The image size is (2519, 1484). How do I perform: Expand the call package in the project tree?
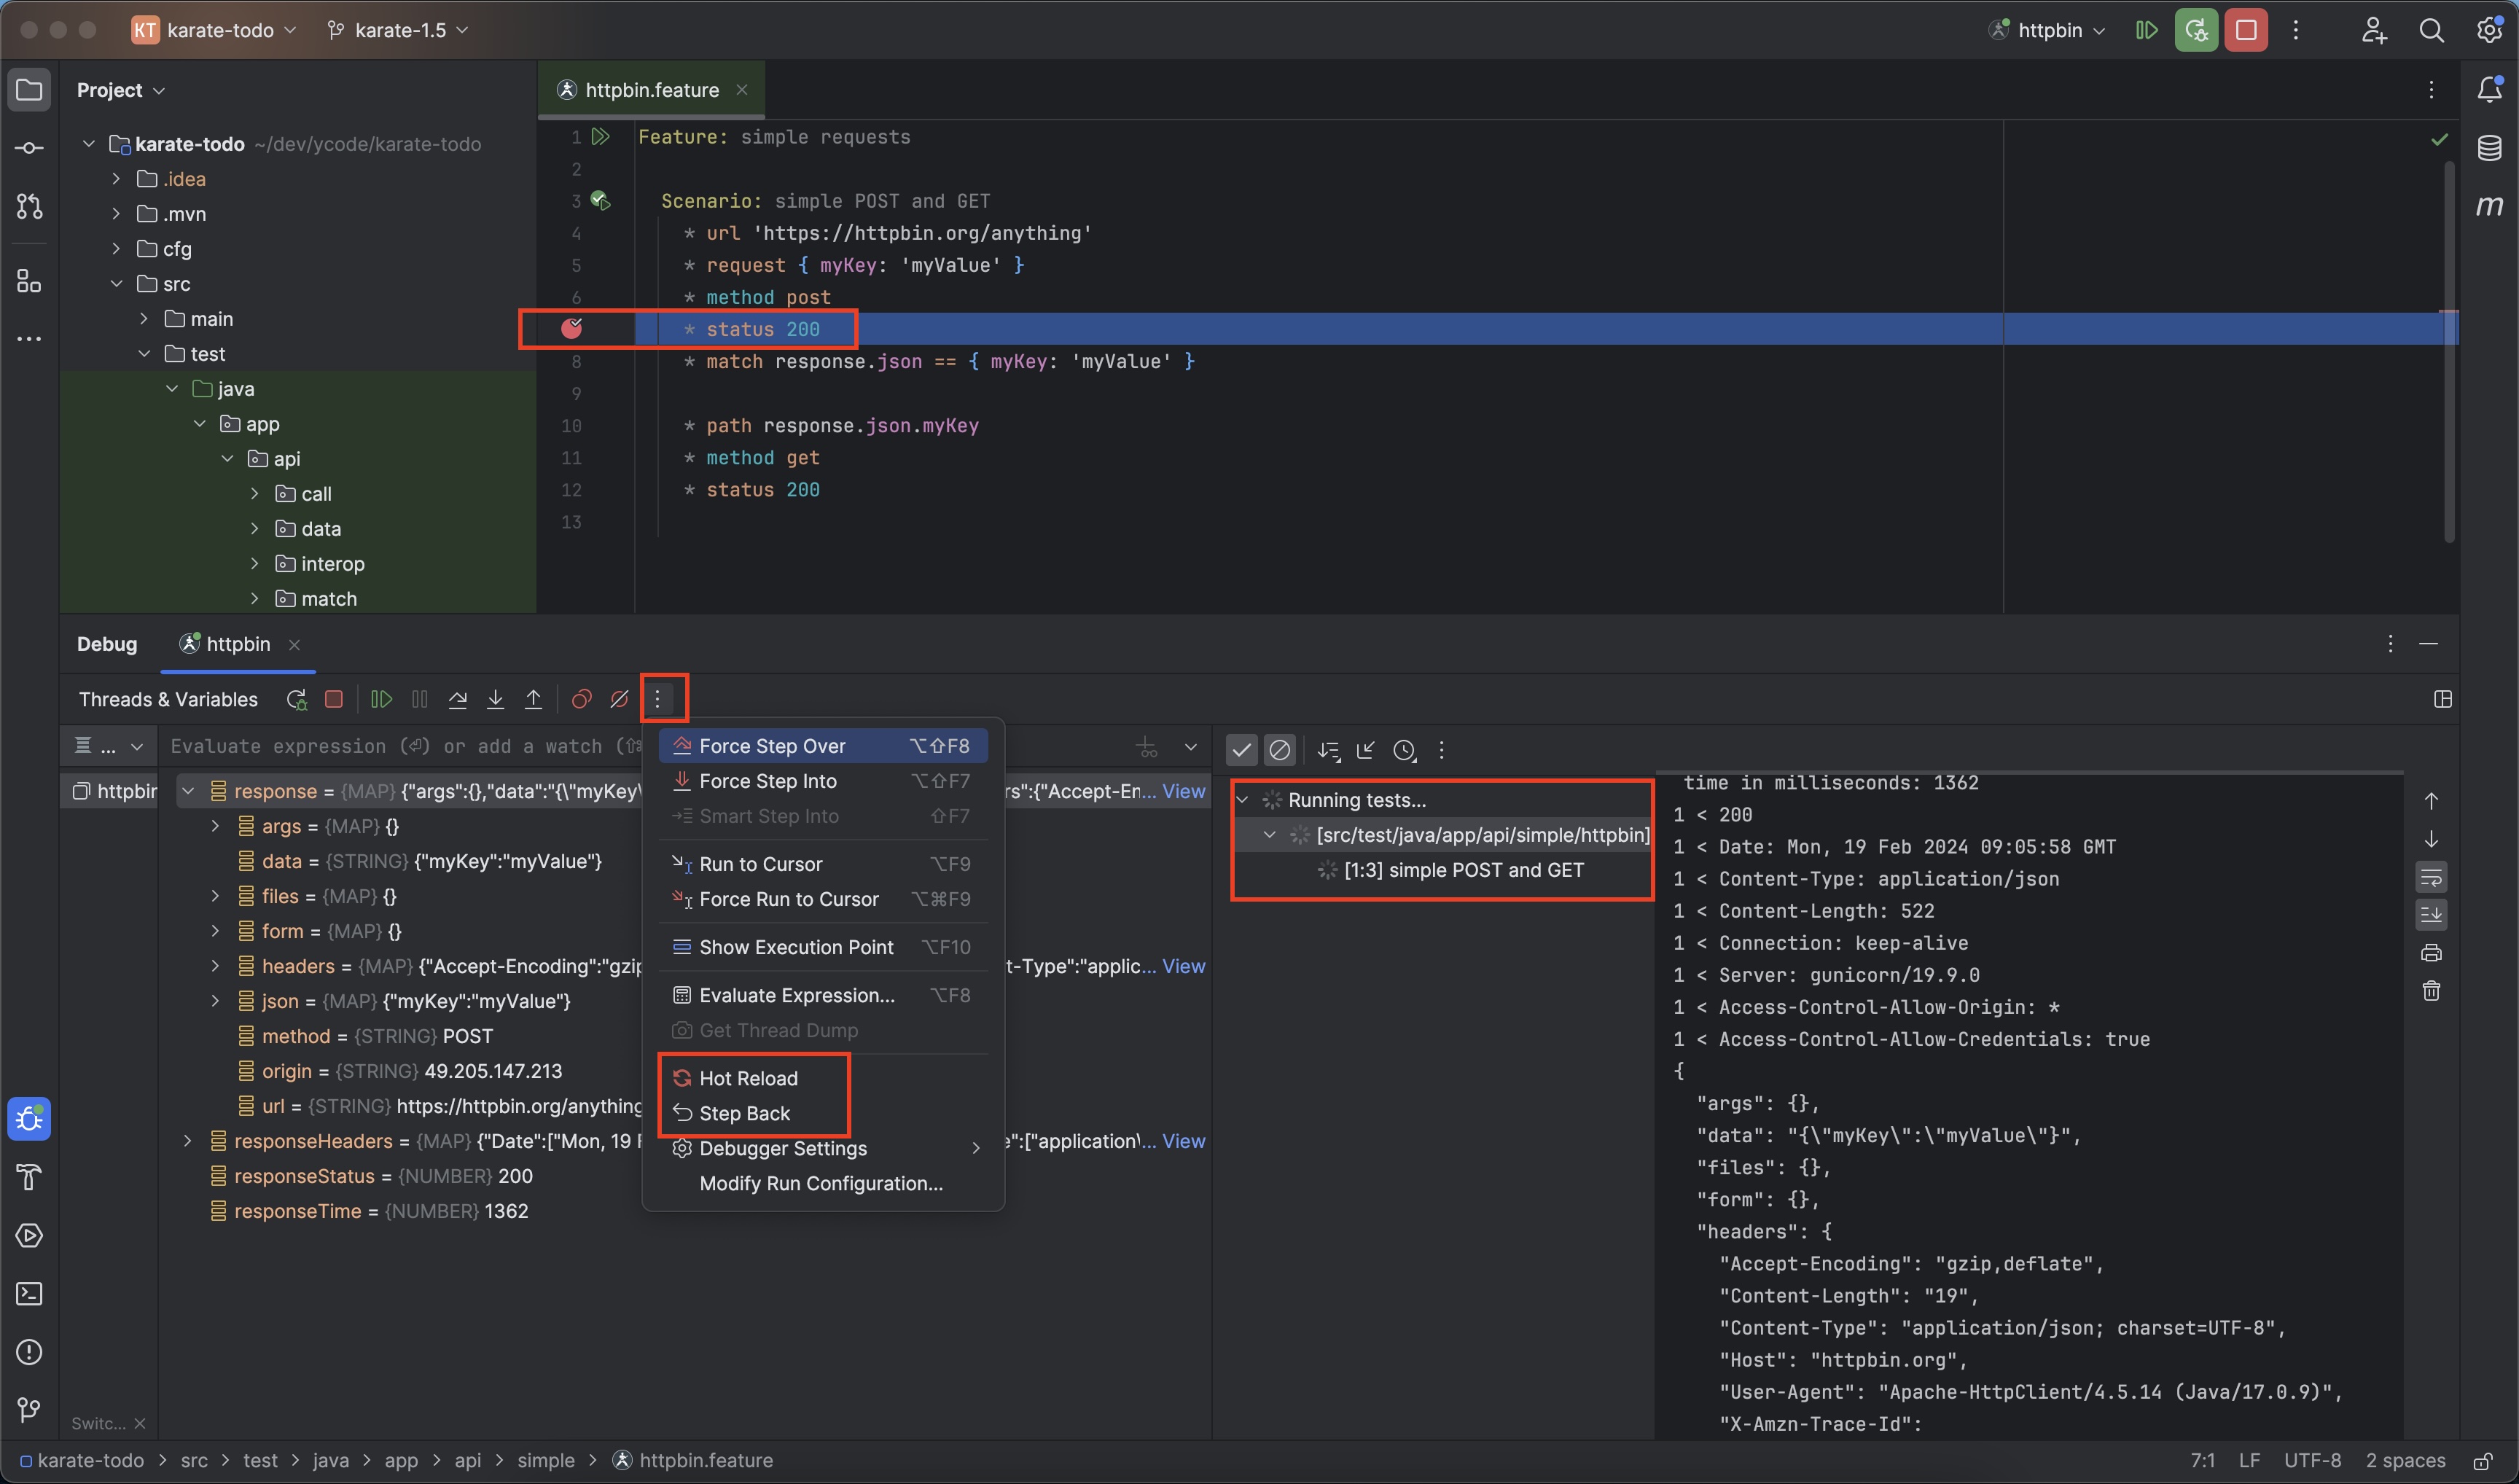point(255,493)
